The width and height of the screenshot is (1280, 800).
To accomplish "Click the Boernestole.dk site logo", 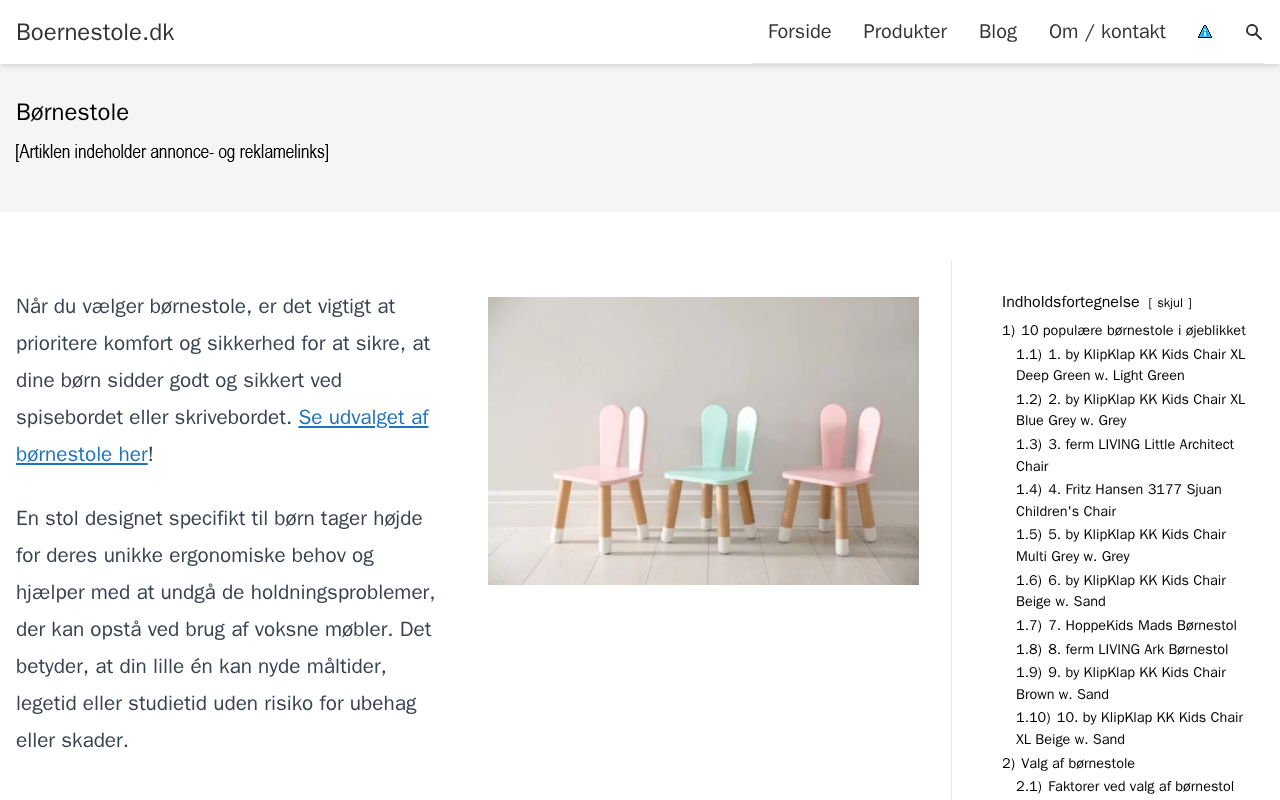I will [x=95, y=32].
